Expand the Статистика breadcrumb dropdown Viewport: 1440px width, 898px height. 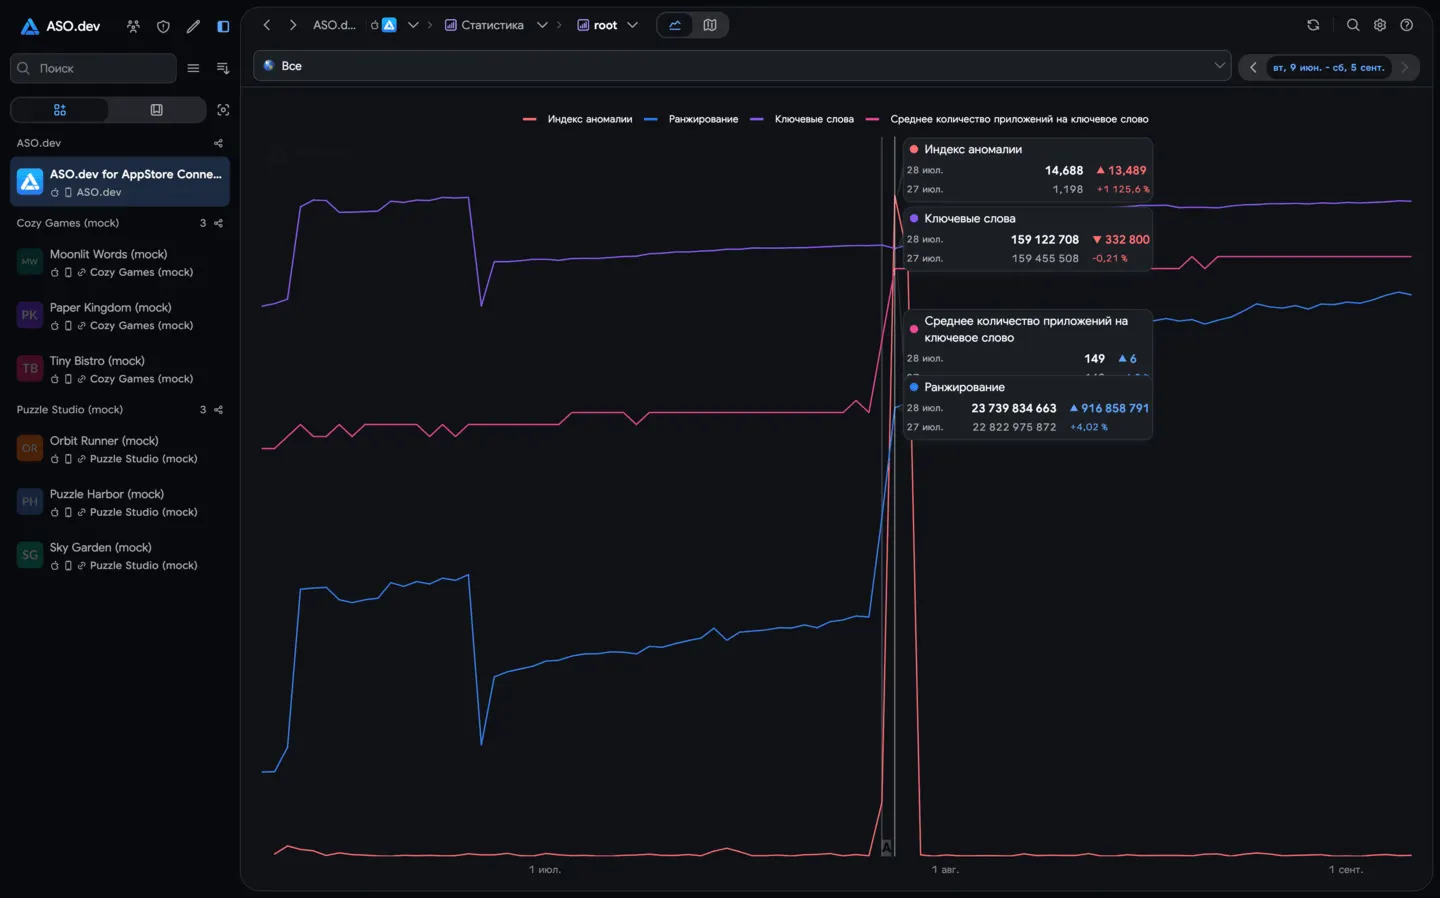[x=542, y=25]
